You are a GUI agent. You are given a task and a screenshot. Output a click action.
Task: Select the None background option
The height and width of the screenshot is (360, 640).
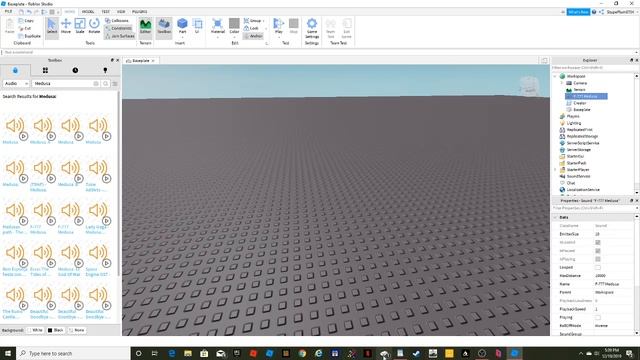pyautogui.click(x=77, y=330)
